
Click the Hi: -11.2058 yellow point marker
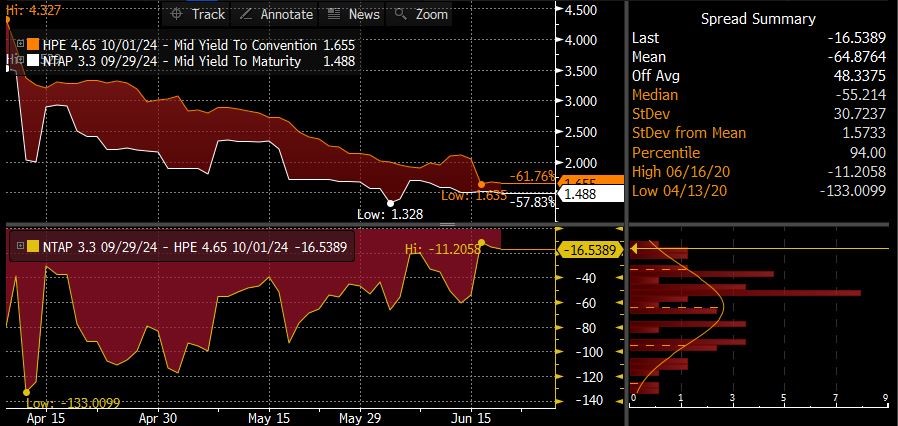482,243
